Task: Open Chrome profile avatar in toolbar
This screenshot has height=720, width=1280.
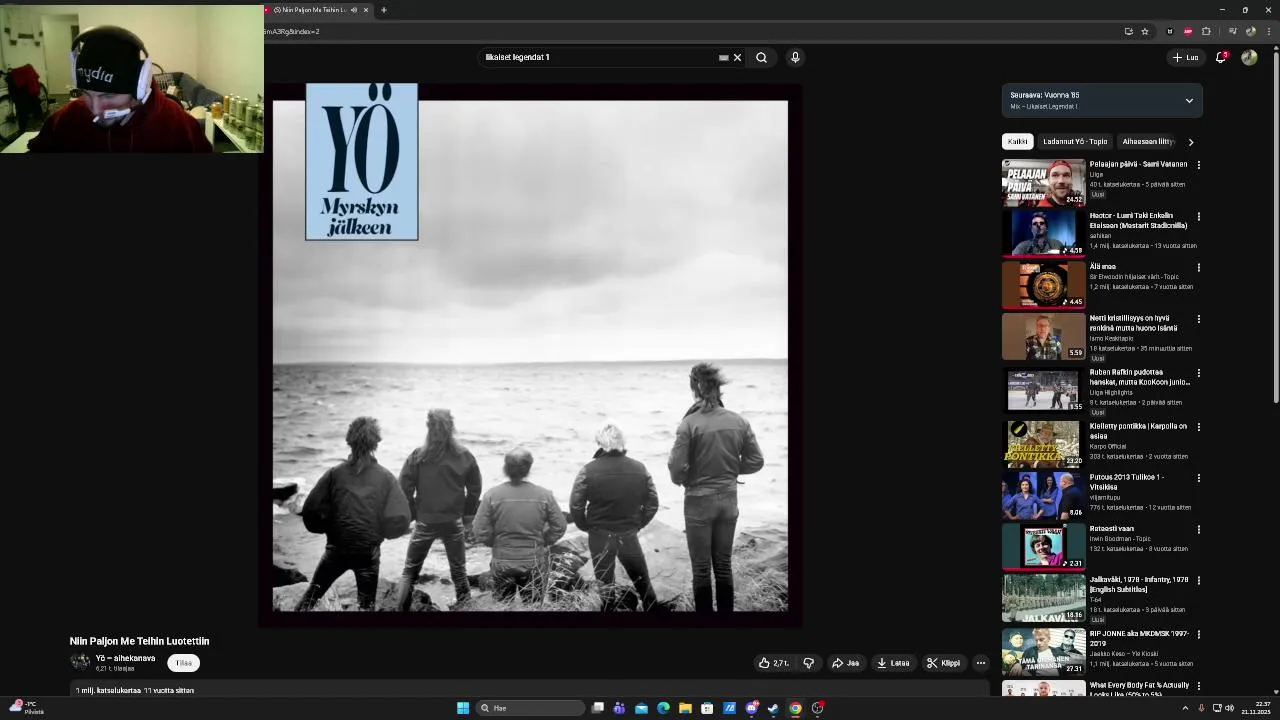Action: [1251, 31]
